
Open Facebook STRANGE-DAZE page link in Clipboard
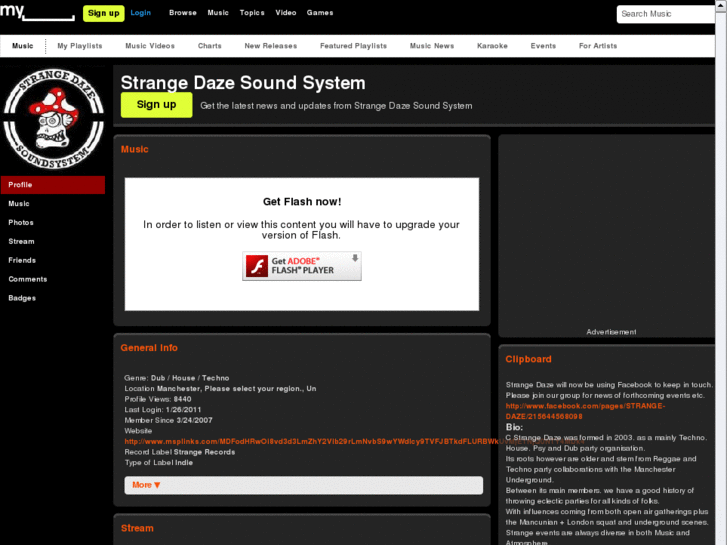tap(585, 411)
